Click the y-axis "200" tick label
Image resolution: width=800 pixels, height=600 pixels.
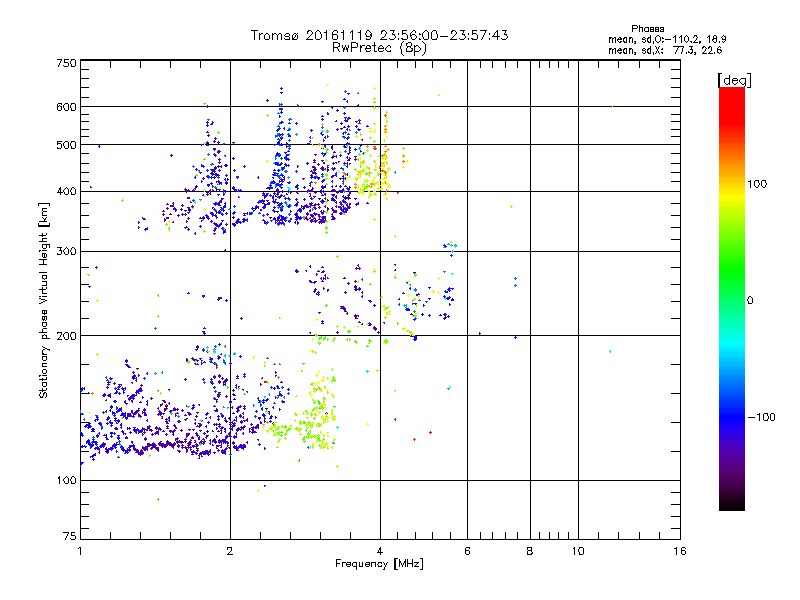pos(66,336)
